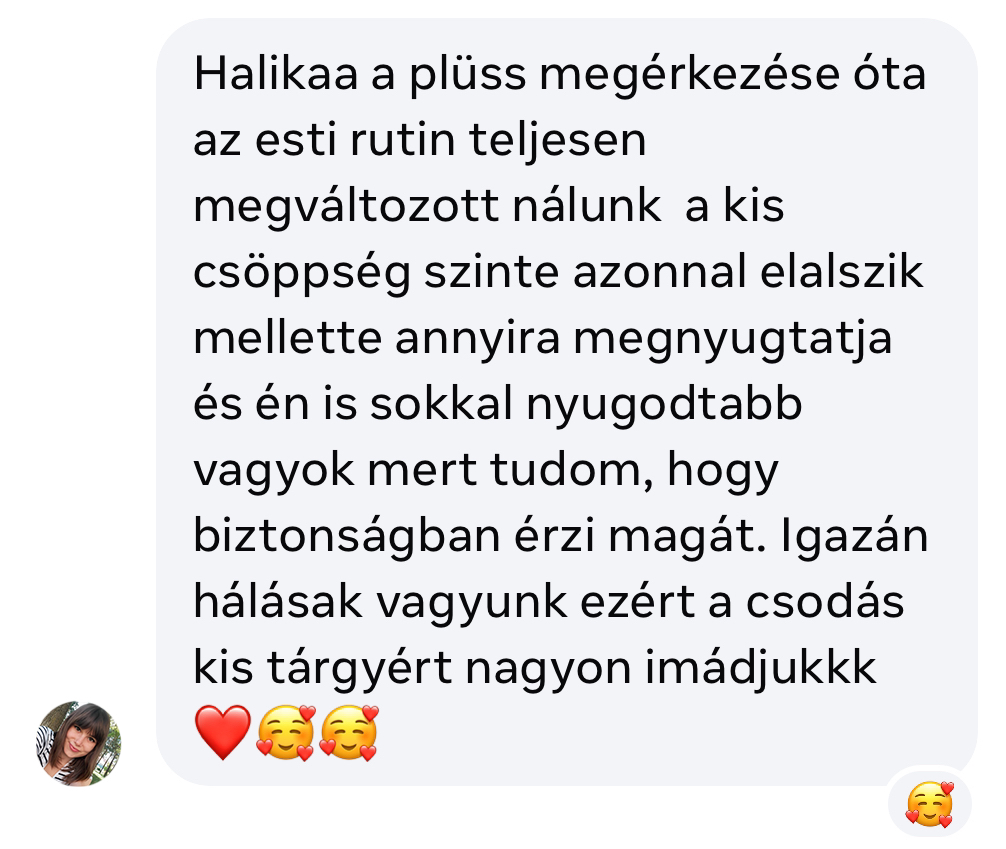Click the word "Halikaa" at message start

point(276,73)
